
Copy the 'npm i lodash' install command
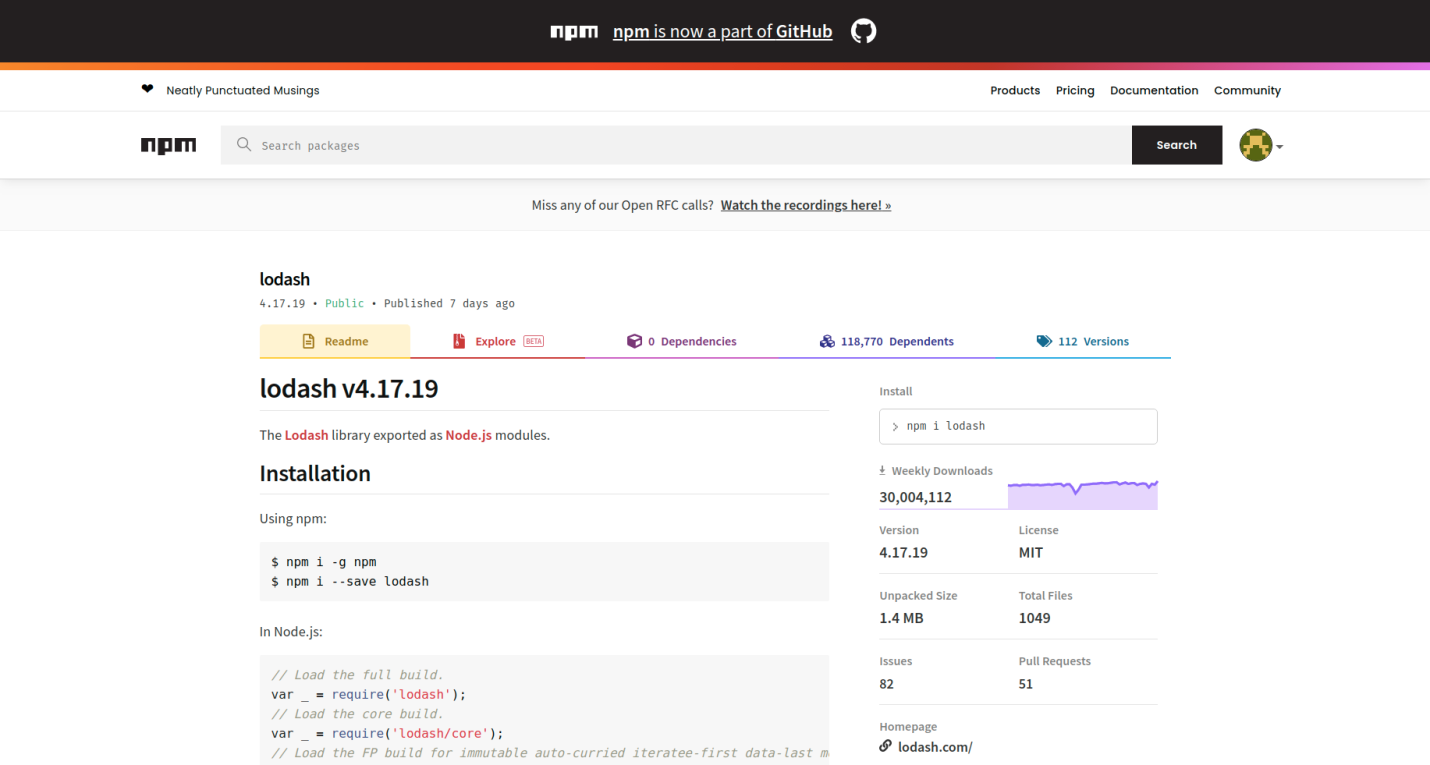click(1018, 426)
